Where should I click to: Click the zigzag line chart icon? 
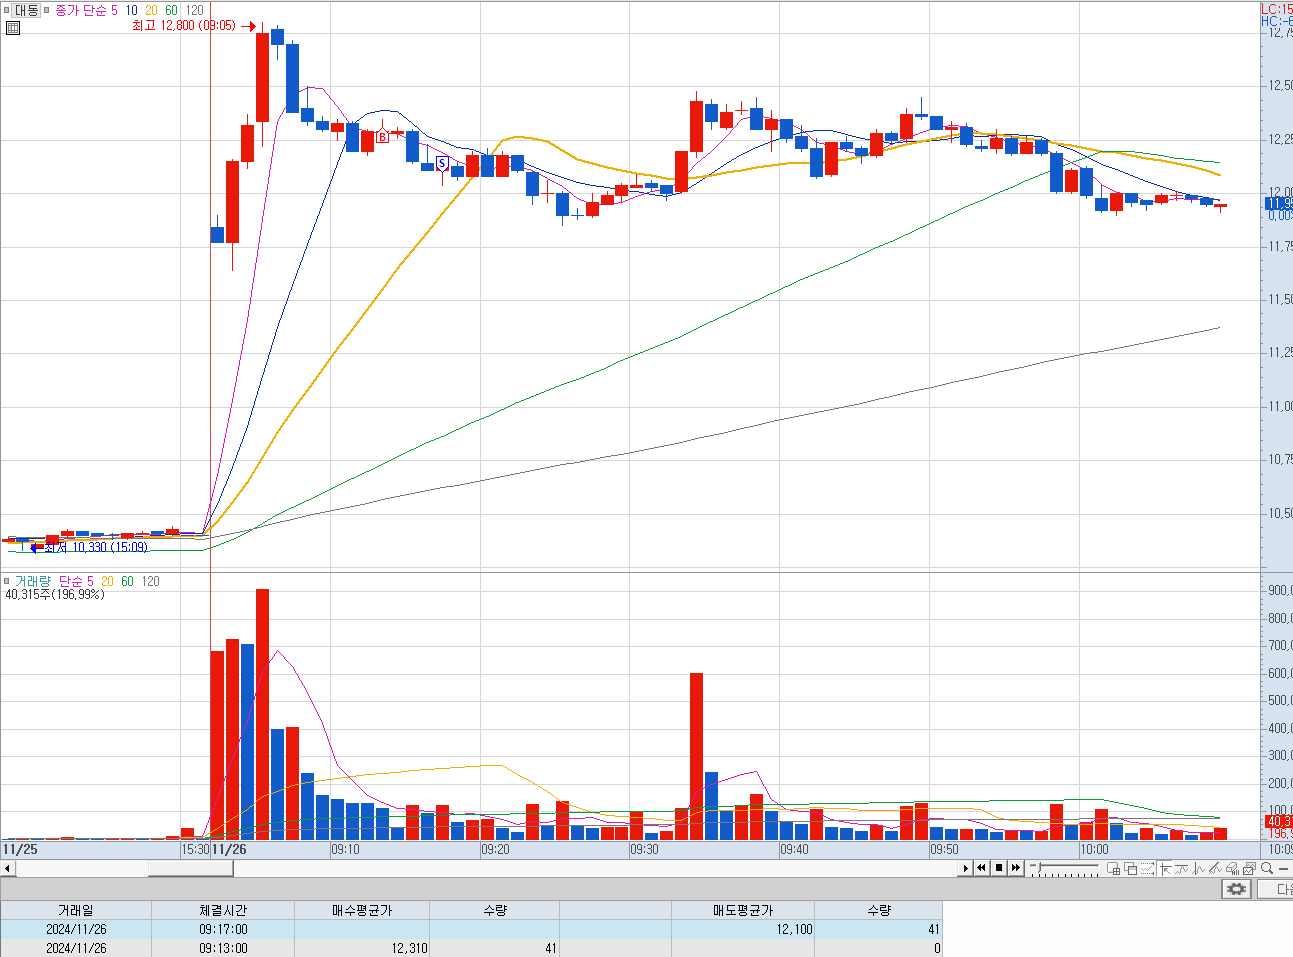[x=1198, y=868]
